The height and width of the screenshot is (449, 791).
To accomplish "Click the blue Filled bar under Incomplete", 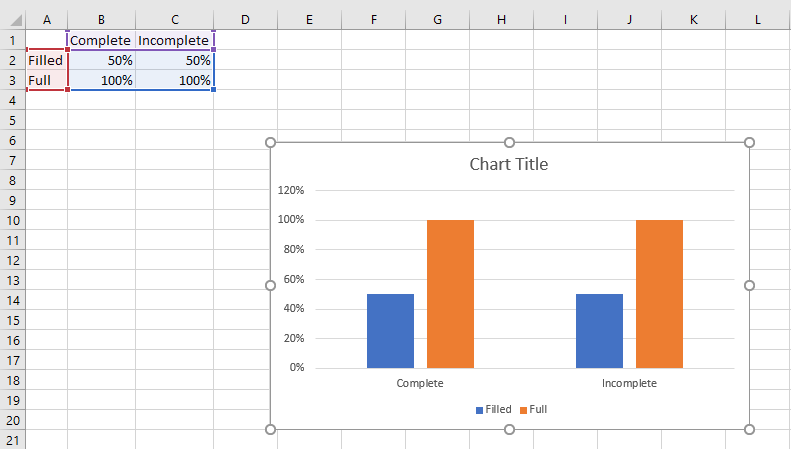I will tap(599, 331).
